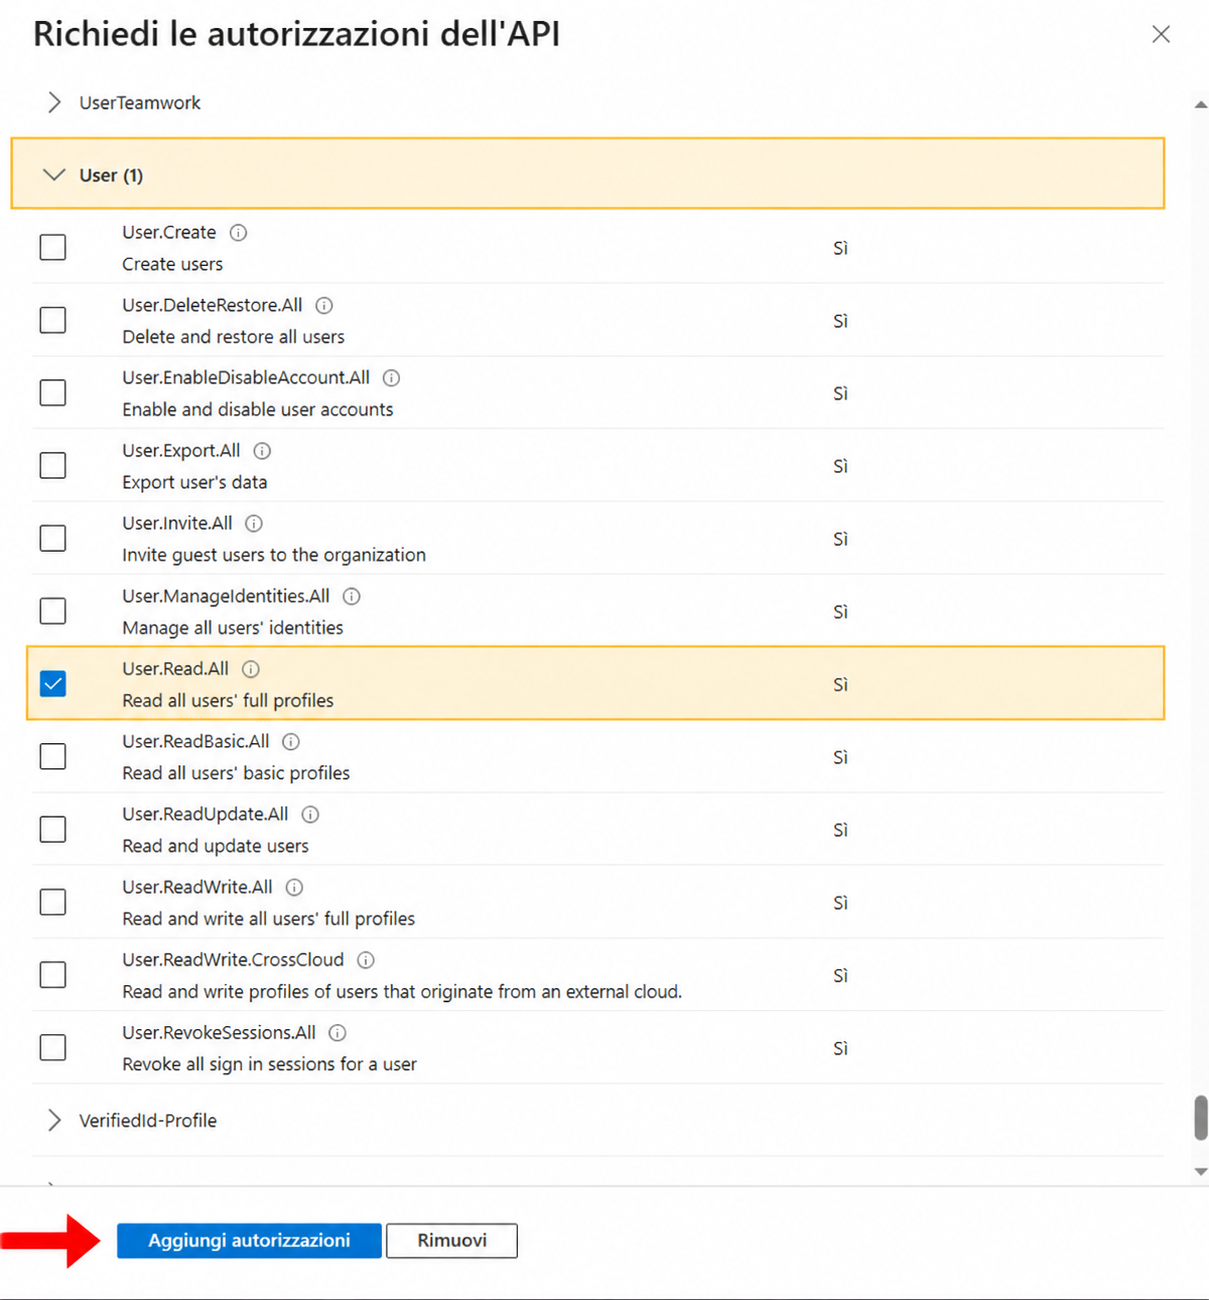
Task: Click info icon beside User.RevokeSessions.All
Action: tap(338, 1033)
